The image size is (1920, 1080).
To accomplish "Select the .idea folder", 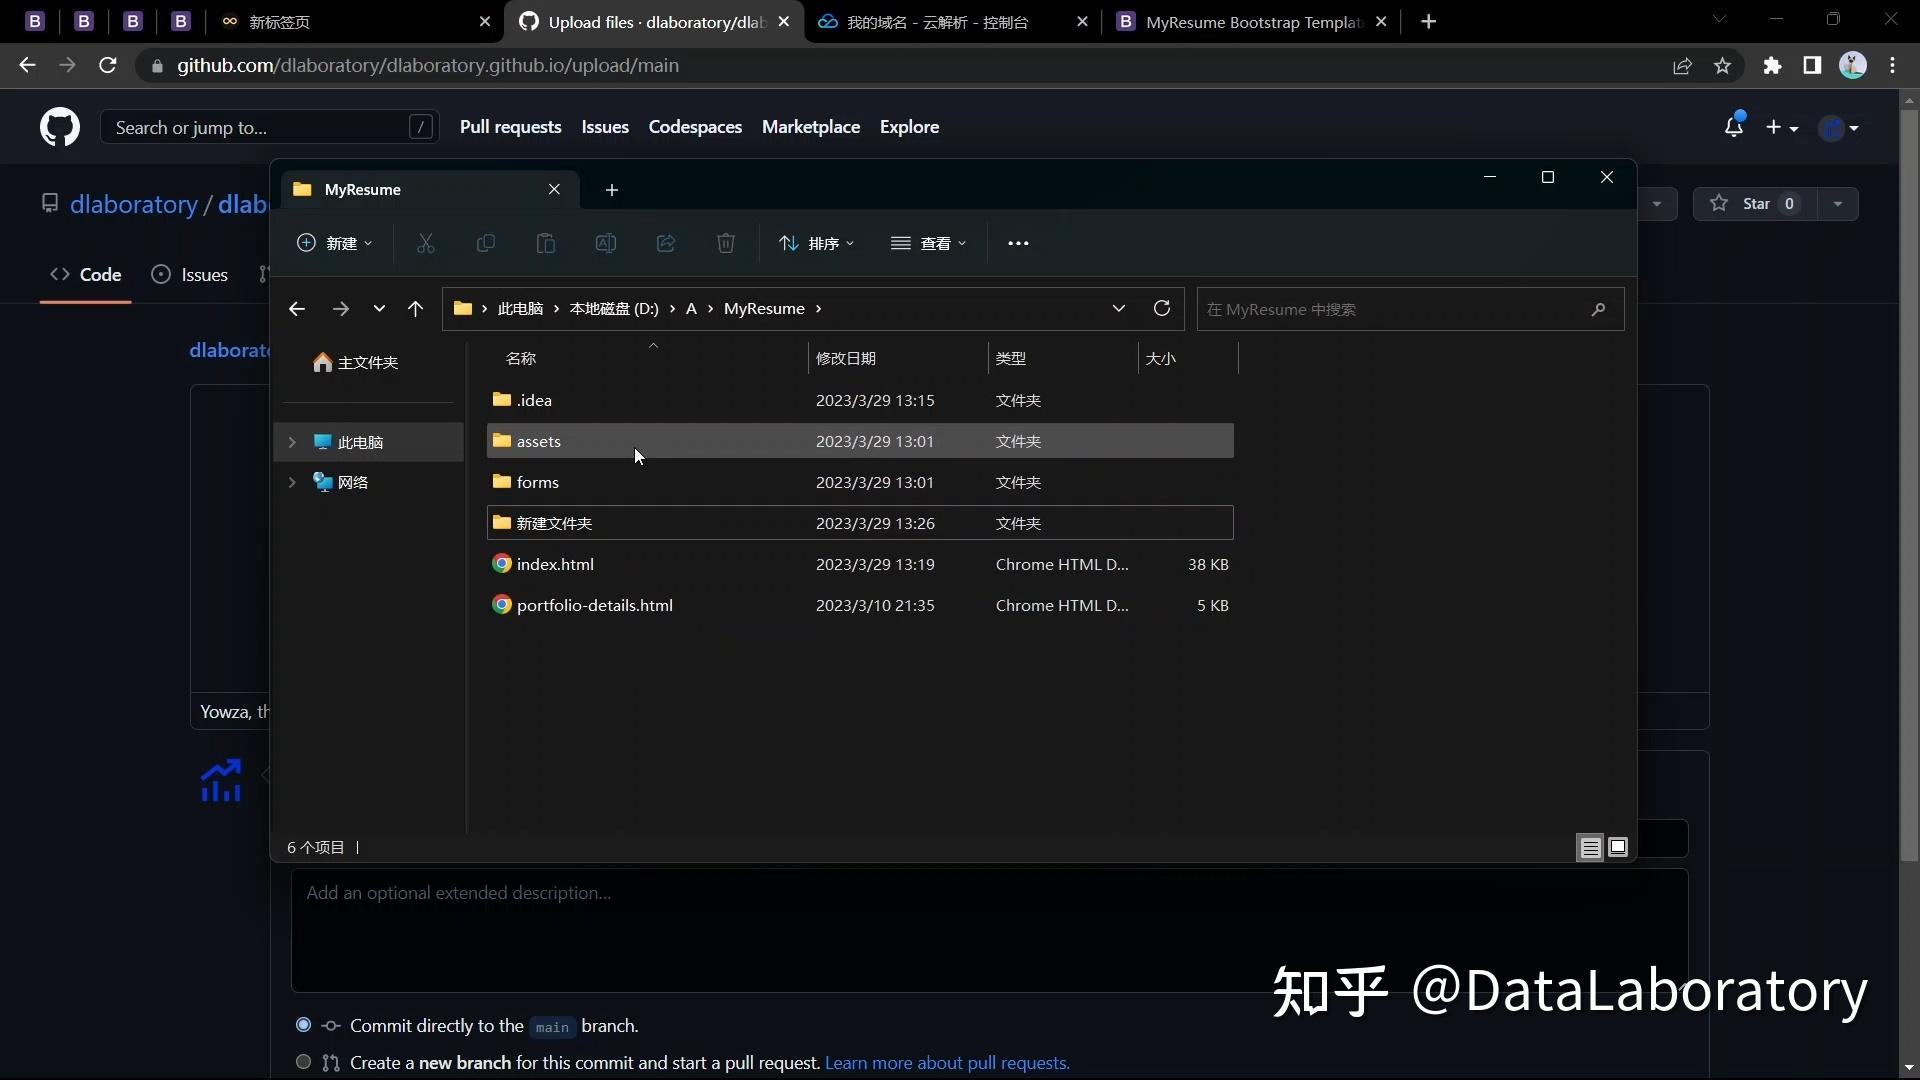I will pyautogui.click(x=860, y=400).
